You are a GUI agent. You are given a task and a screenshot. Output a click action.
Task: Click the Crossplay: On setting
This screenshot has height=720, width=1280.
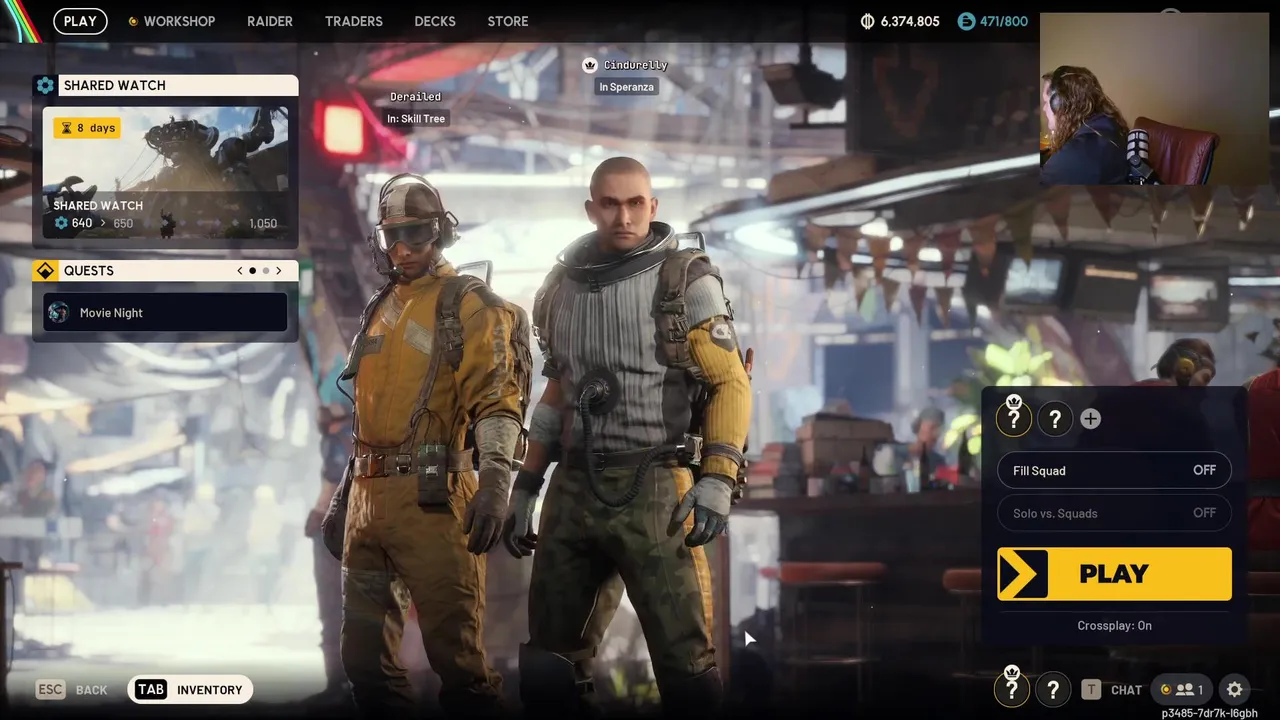coord(1114,626)
